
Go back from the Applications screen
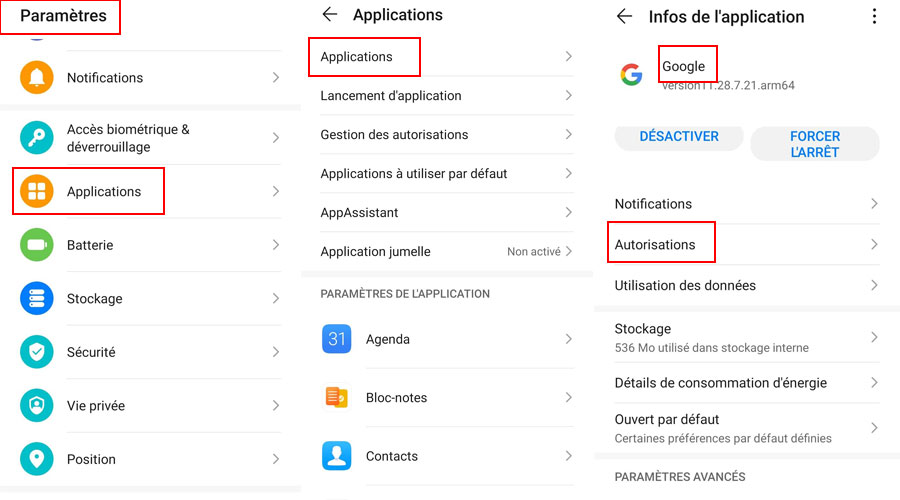tap(330, 15)
